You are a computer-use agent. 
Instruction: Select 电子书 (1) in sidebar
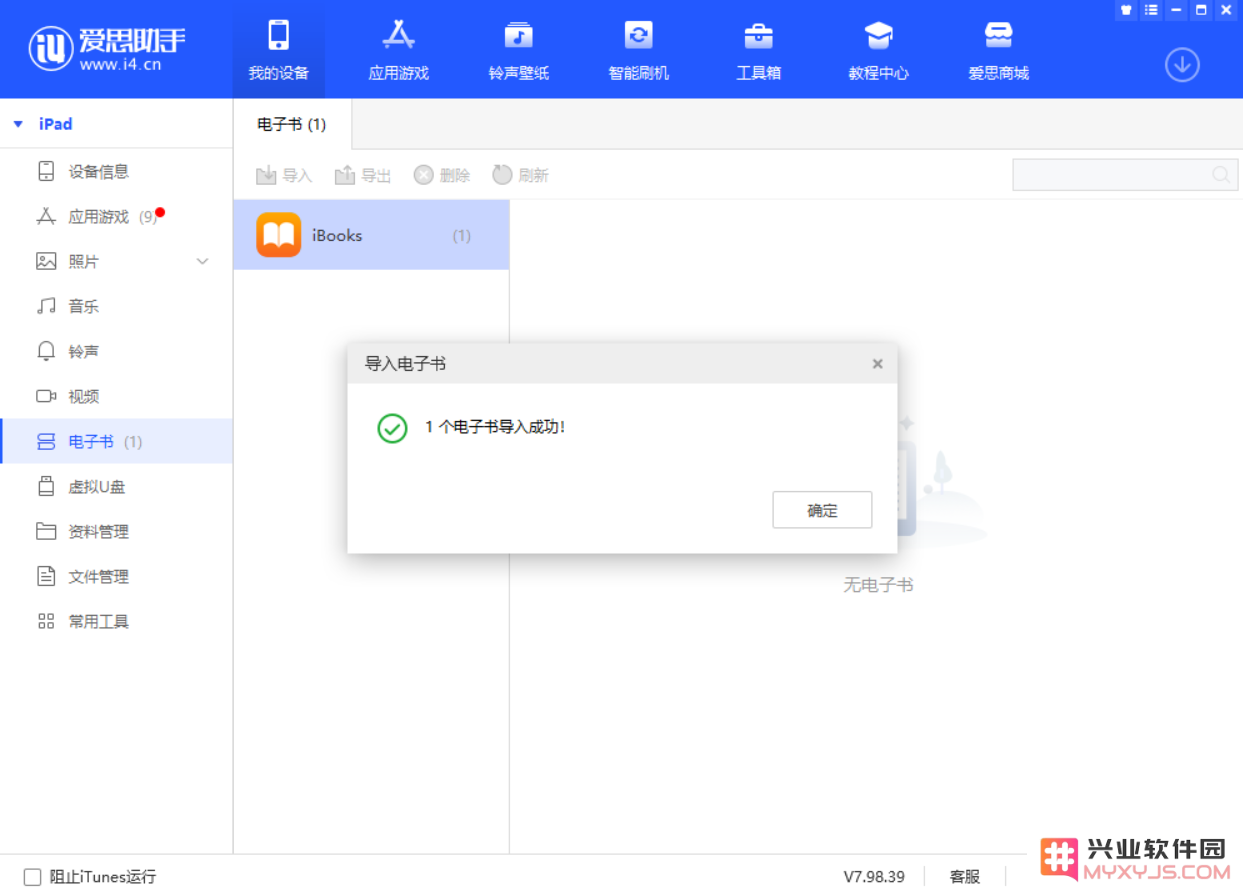click(x=116, y=442)
